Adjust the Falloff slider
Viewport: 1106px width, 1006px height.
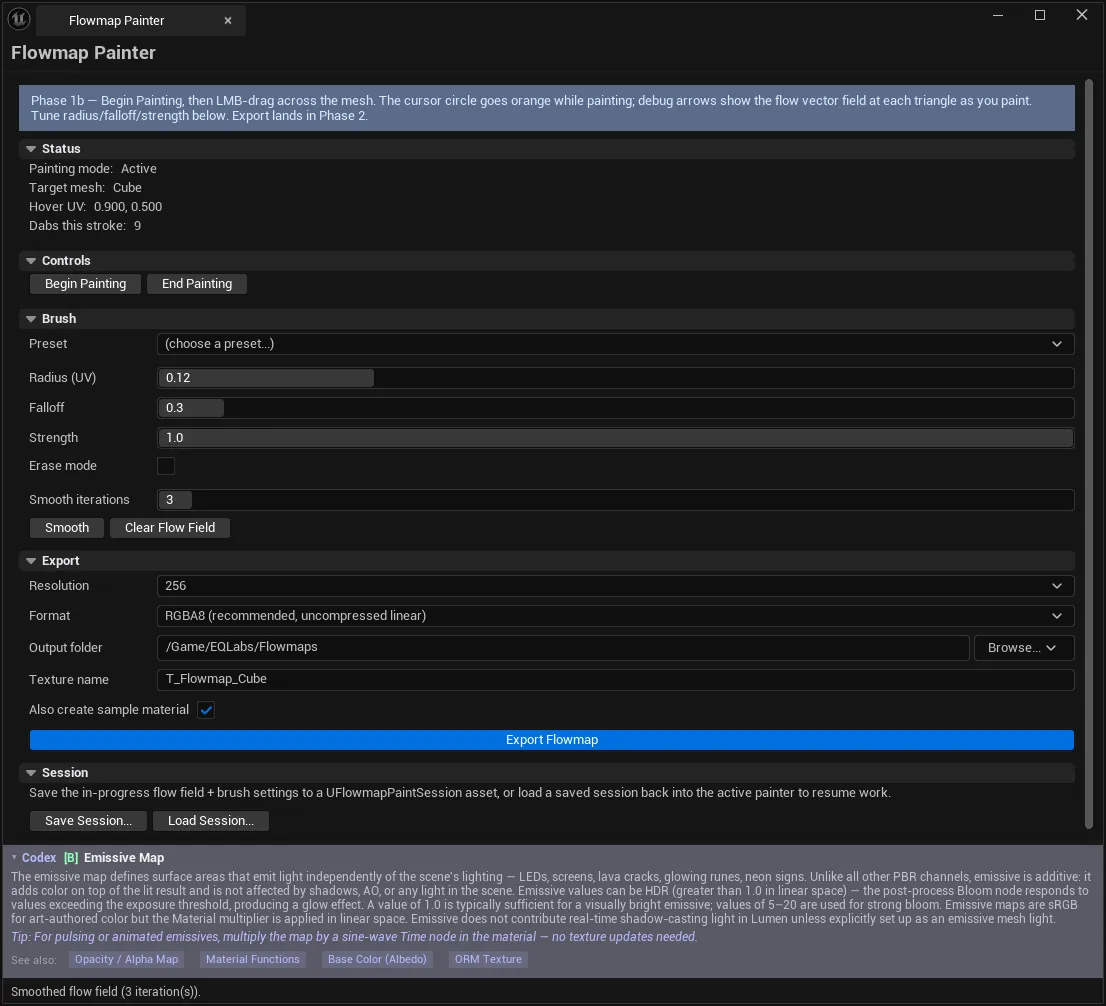pos(615,408)
